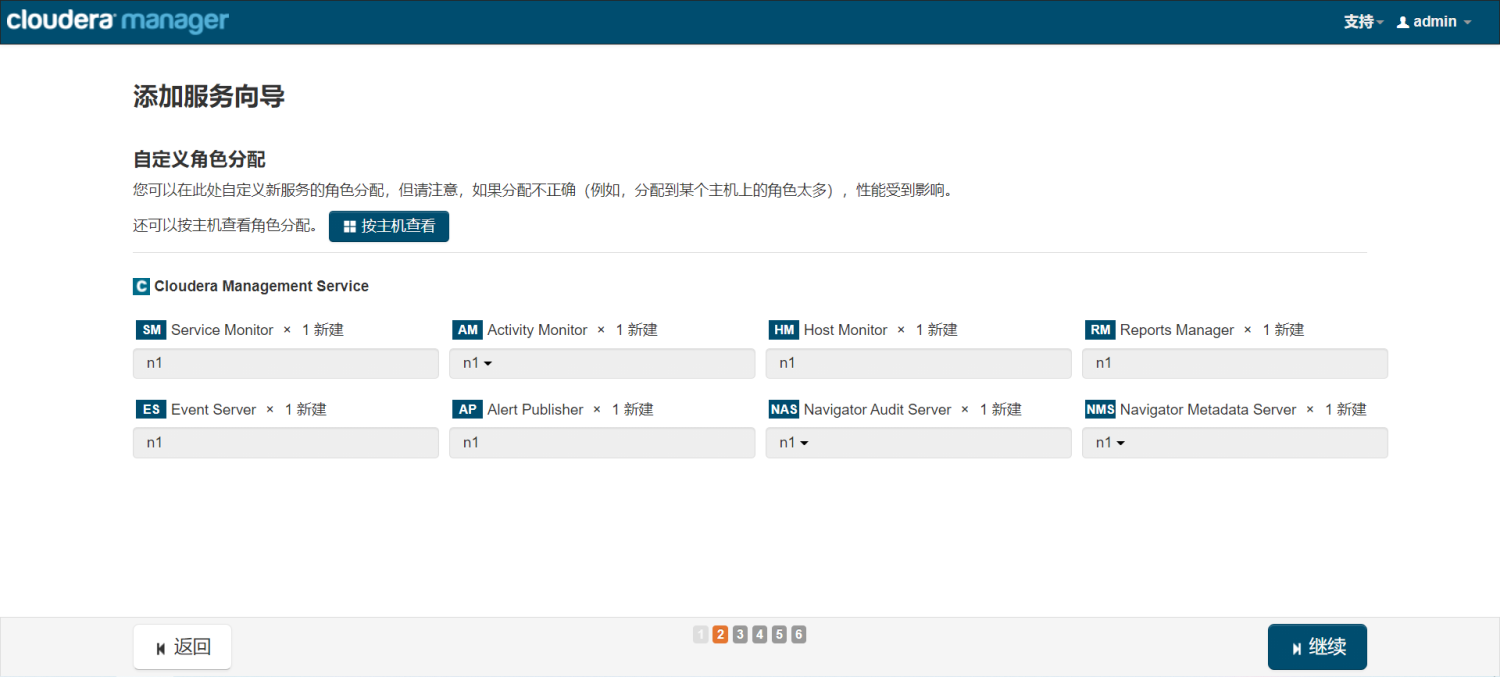Click the 按主机查看 button
The image size is (1500, 677).
[x=389, y=226]
